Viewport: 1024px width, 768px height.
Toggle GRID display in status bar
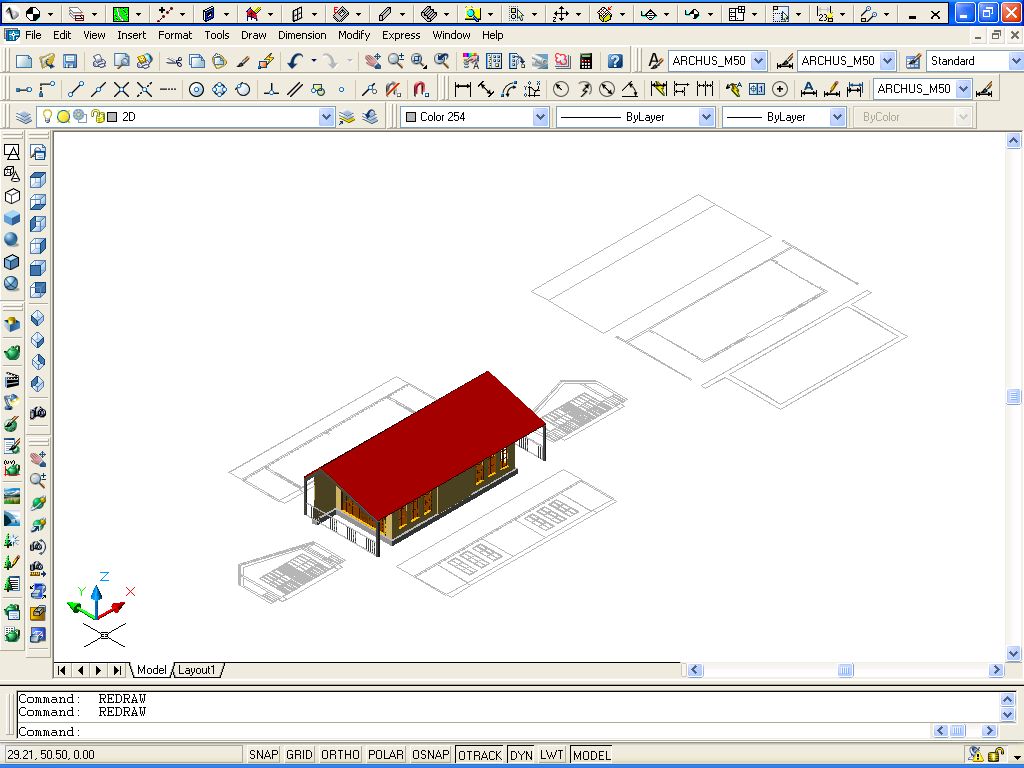(x=299, y=754)
